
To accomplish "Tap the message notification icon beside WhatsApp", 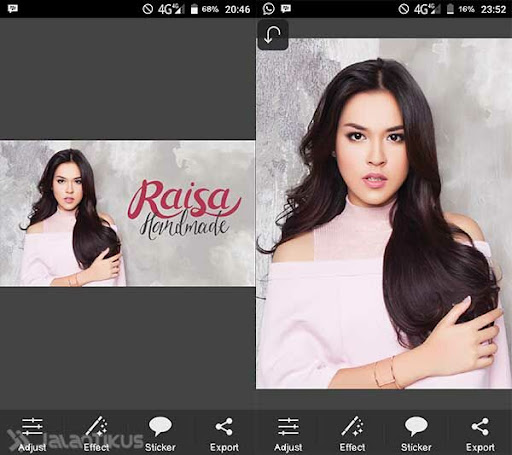I will tap(286, 9).
